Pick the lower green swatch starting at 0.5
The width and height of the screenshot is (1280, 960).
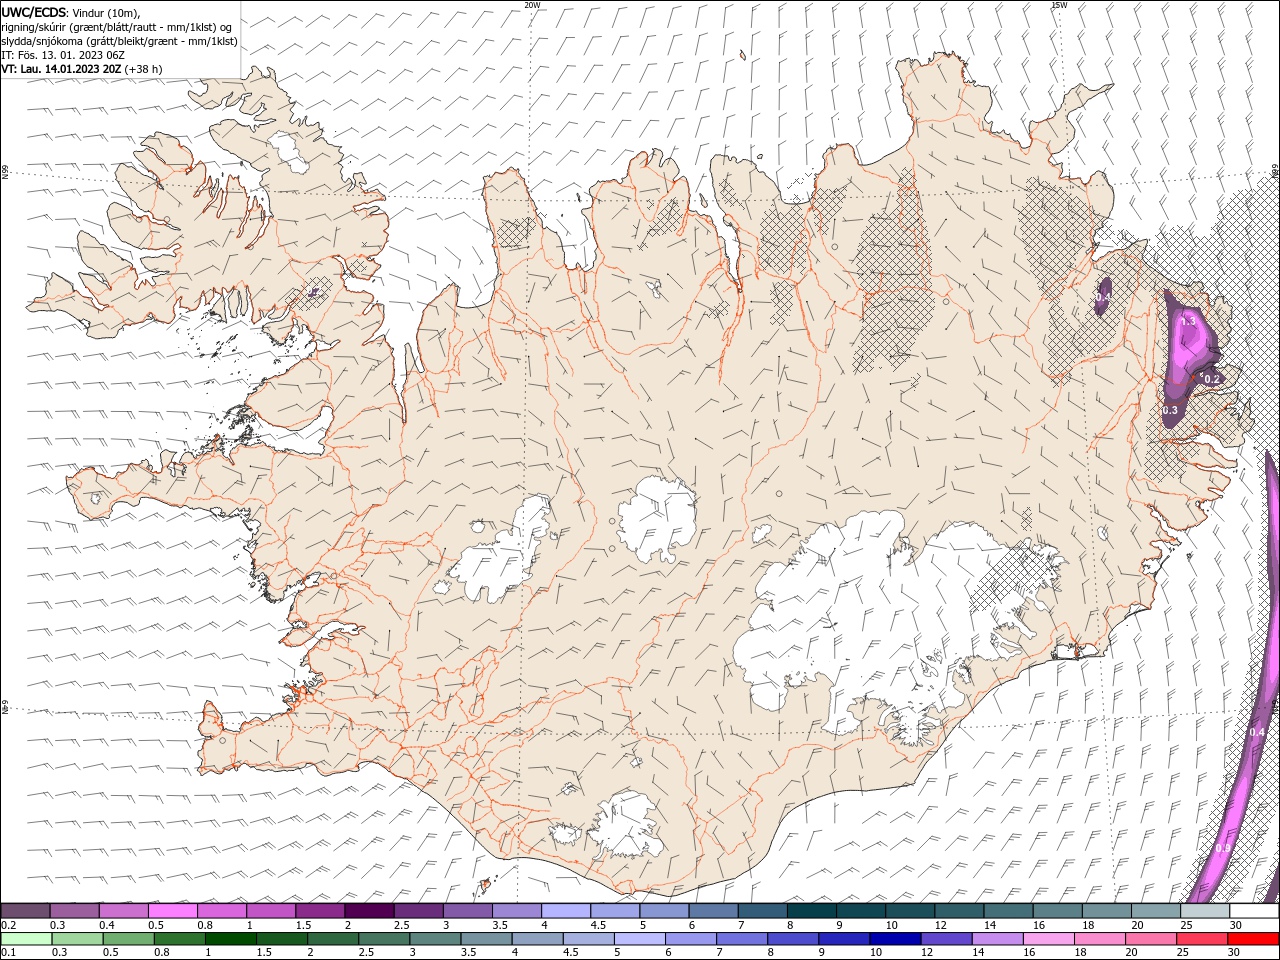(128, 938)
